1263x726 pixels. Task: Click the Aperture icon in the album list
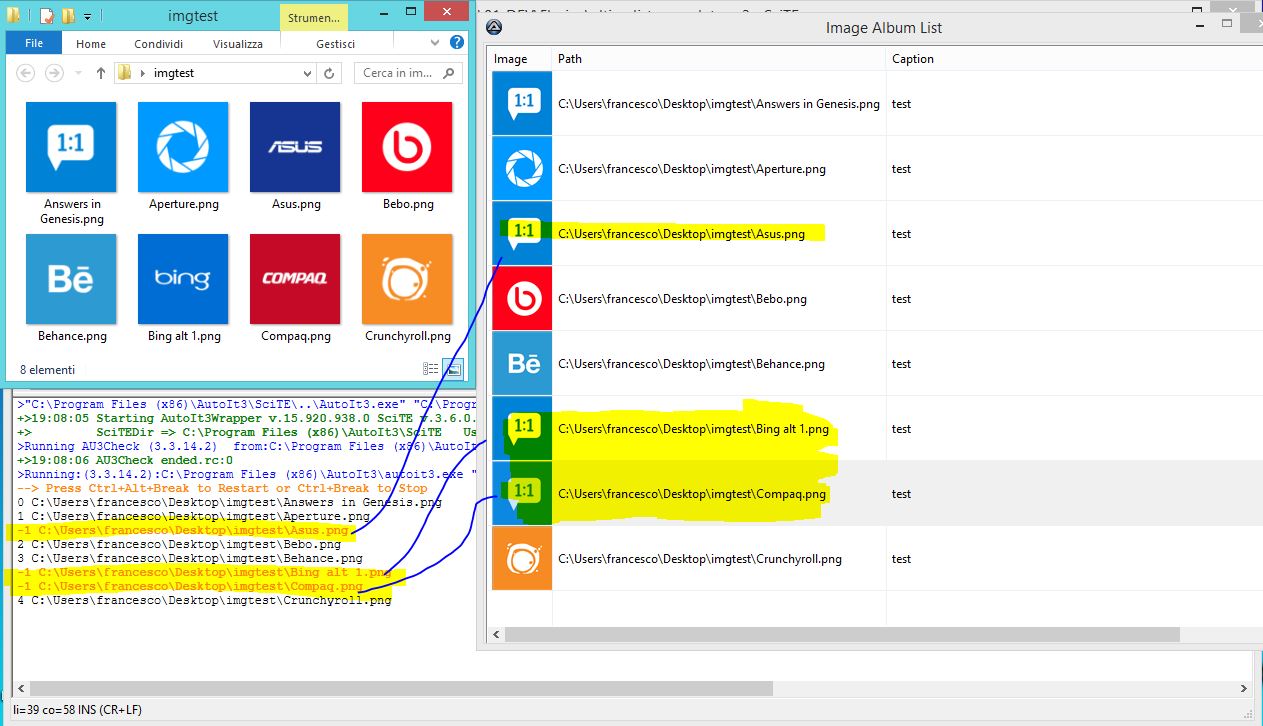click(x=522, y=168)
